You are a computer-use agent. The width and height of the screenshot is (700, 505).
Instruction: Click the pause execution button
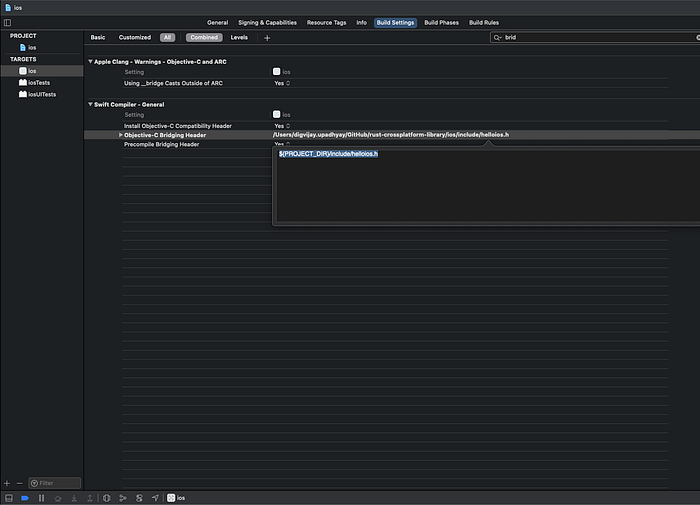point(41,498)
